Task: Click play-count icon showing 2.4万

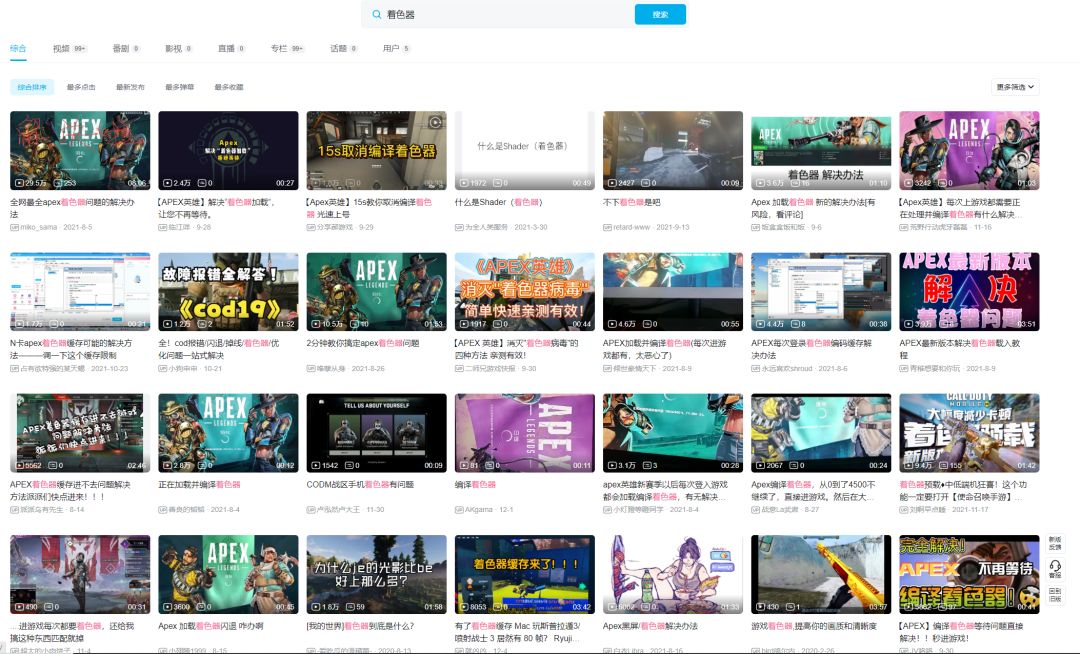Action: tap(167, 183)
